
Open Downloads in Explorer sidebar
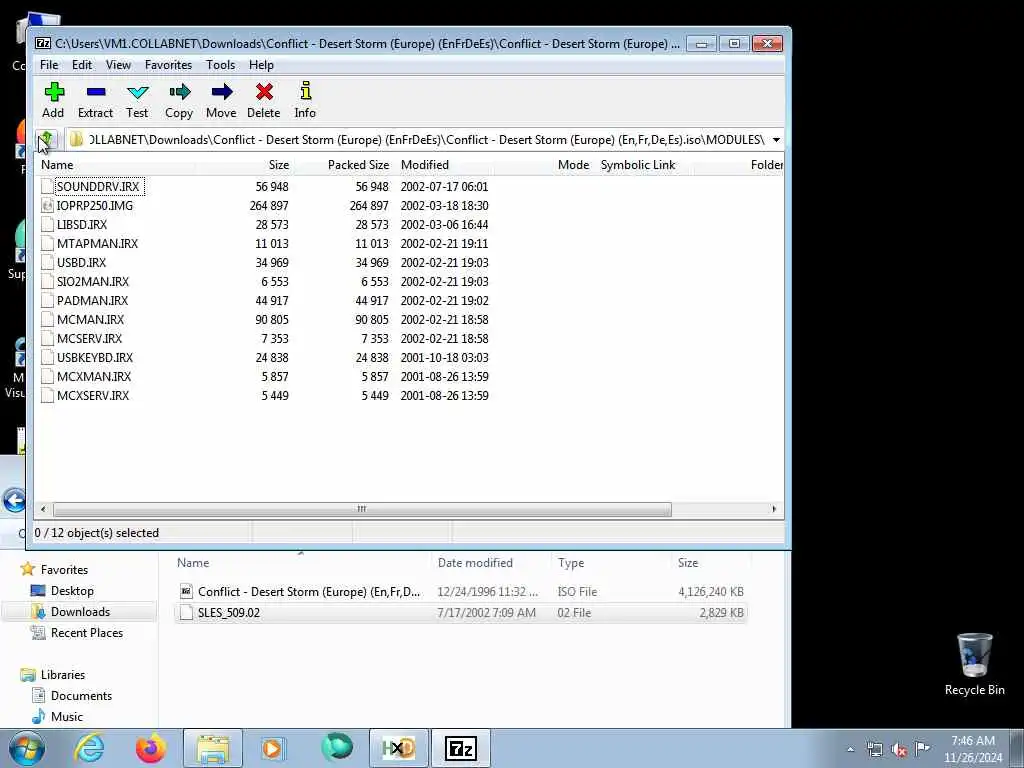click(x=80, y=611)
